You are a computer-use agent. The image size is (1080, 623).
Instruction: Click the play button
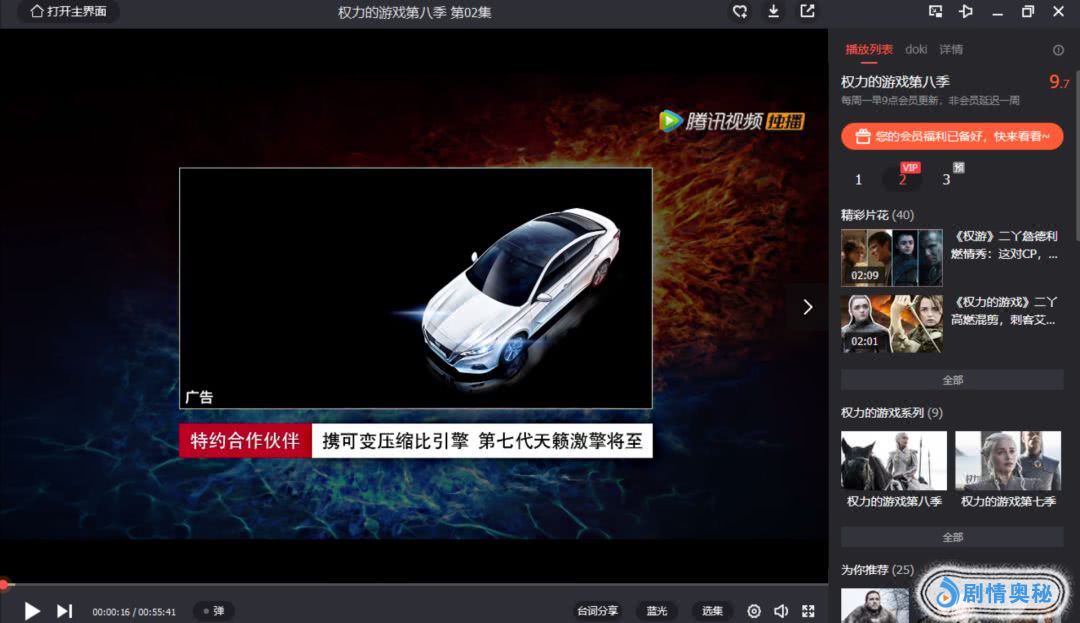(32, 610)
